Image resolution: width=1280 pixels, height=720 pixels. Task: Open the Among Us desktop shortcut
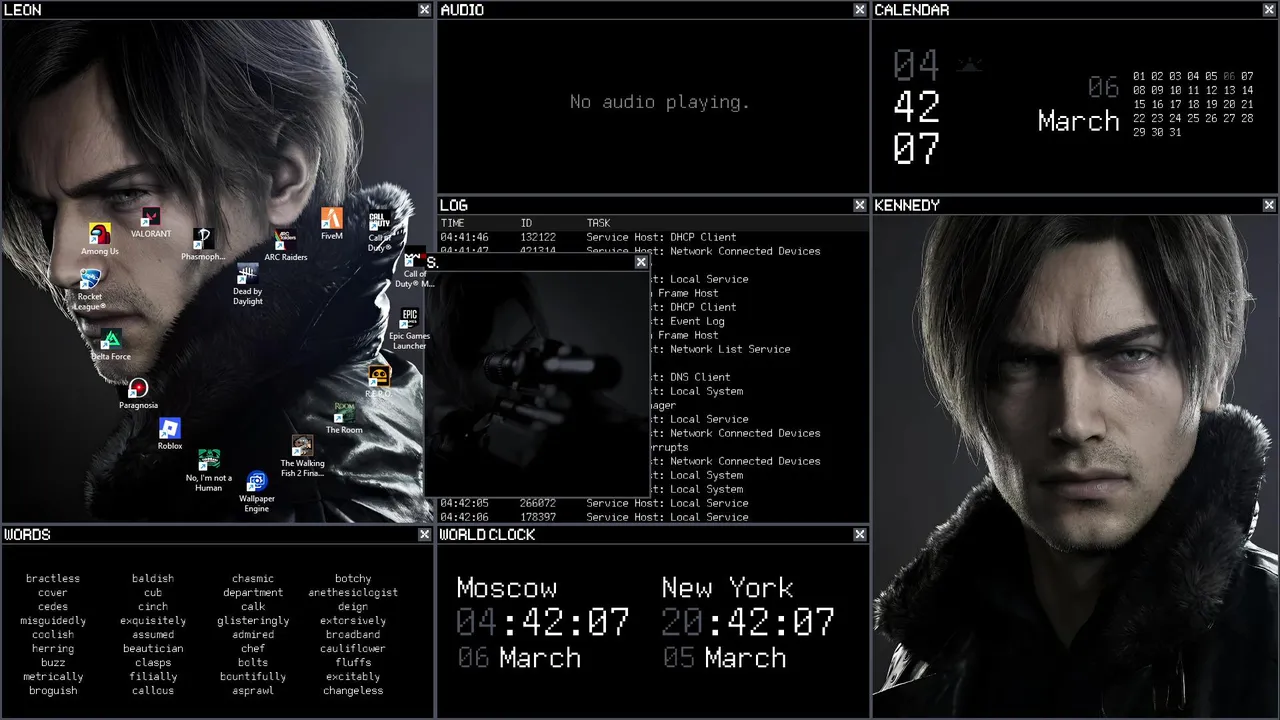pos(100,239)
